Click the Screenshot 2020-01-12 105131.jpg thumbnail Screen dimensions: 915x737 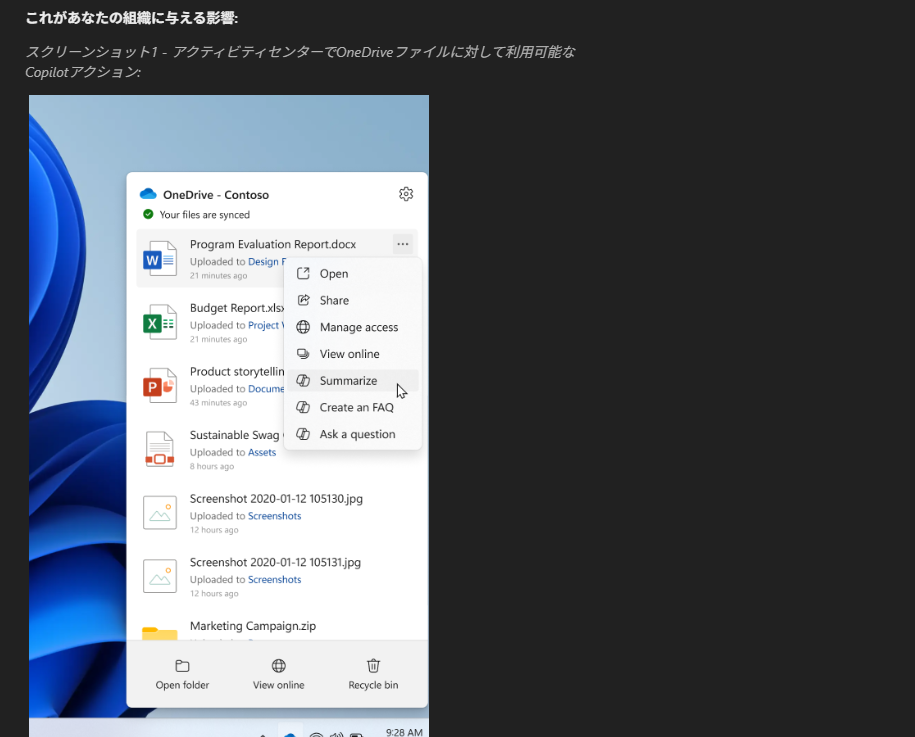click(159, 575)
